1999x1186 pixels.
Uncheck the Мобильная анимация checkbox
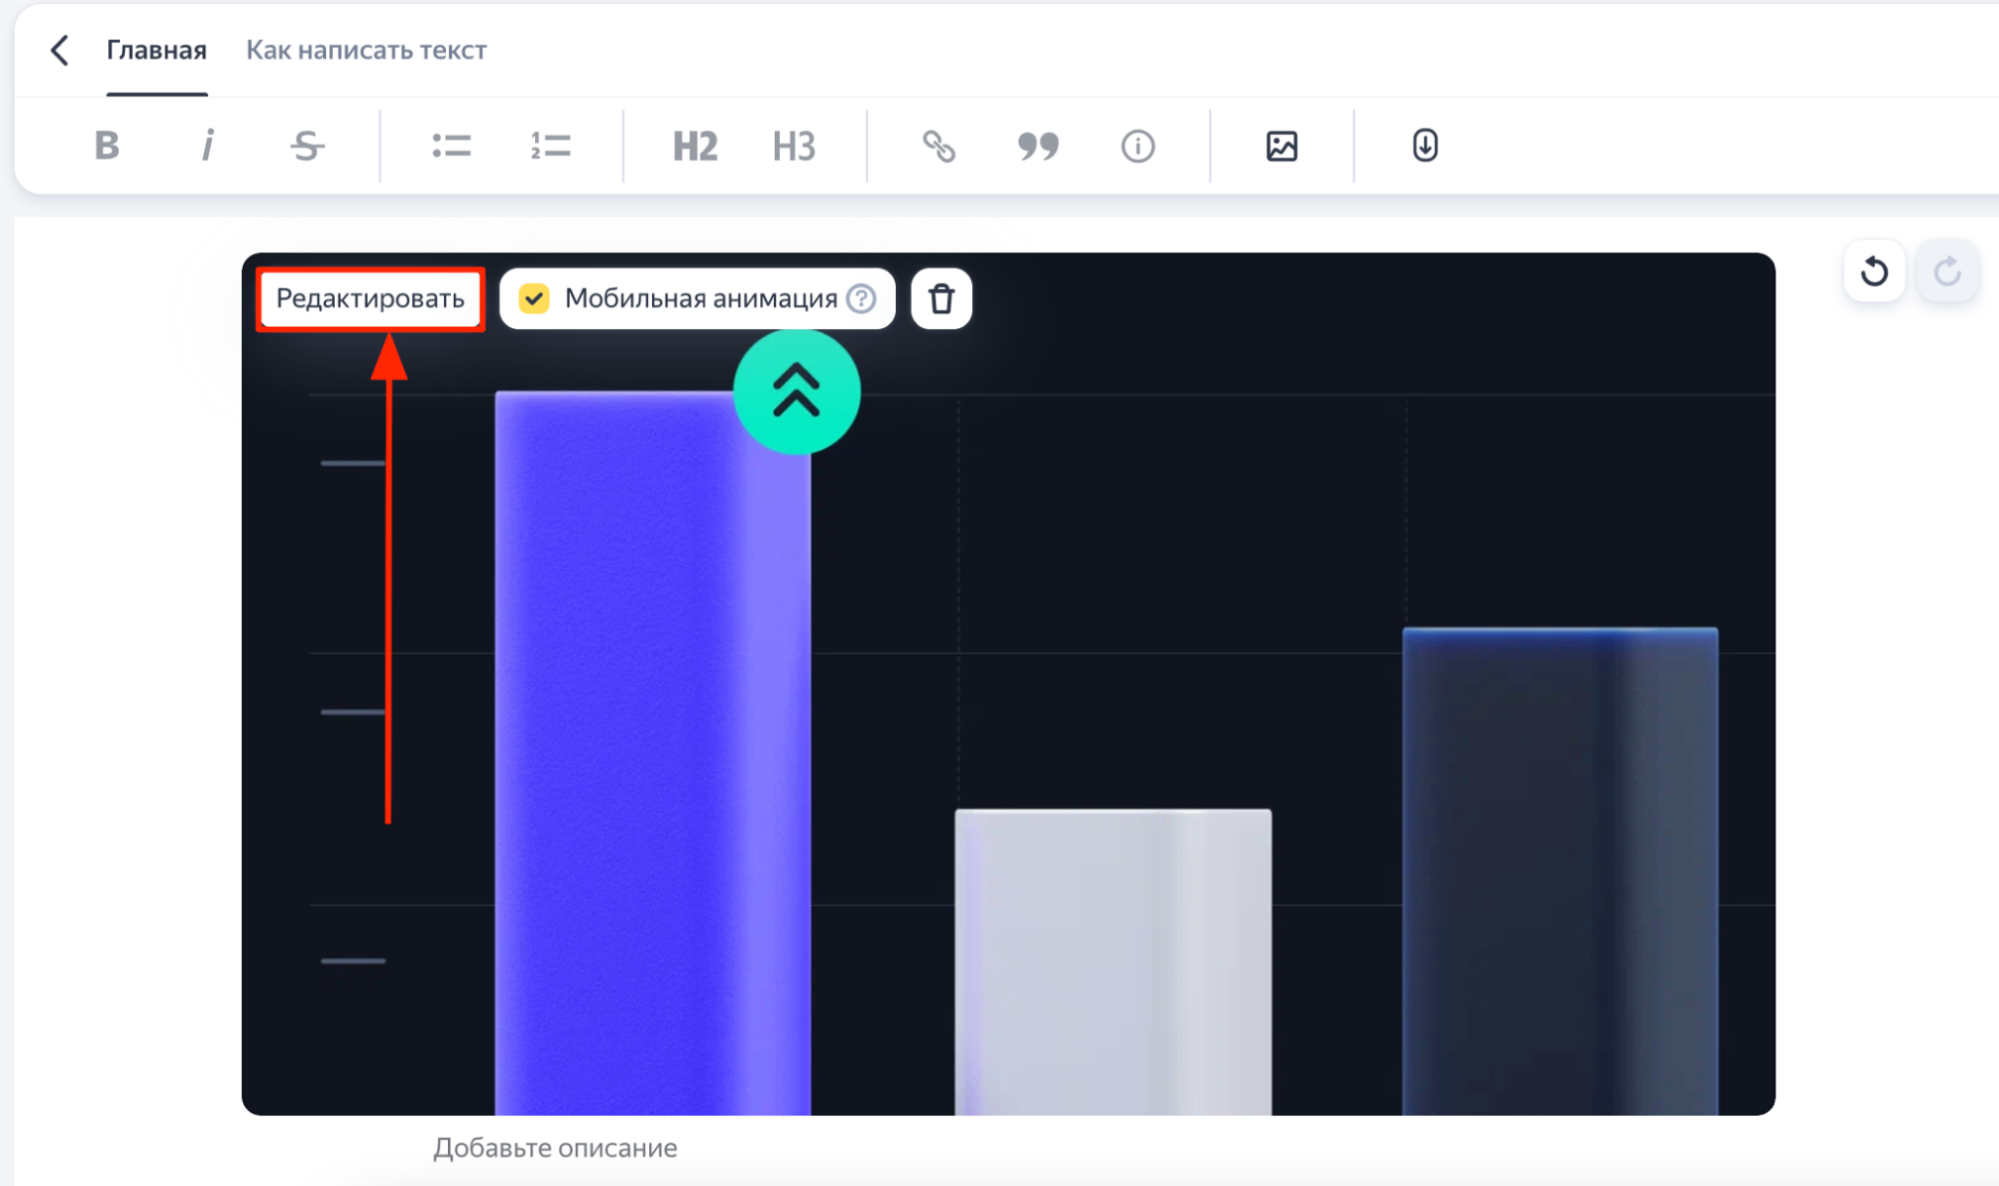(x=534, y=298)
